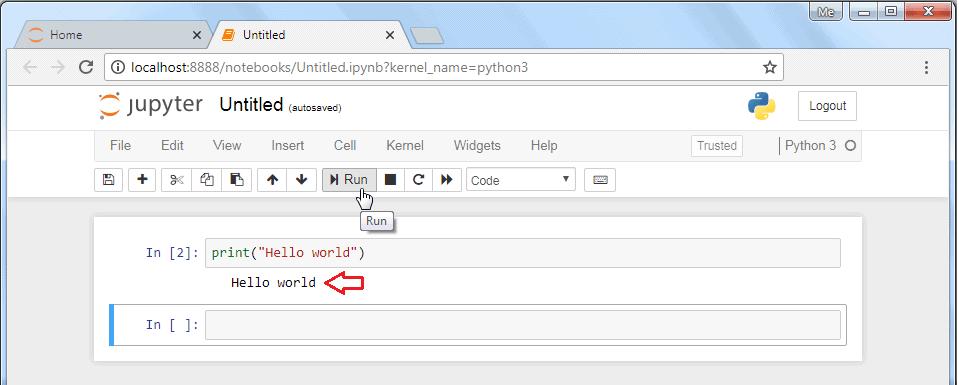This screenshot has height=385, width=959.
Task: Paste cells below icon
Action: click(237, 180)
